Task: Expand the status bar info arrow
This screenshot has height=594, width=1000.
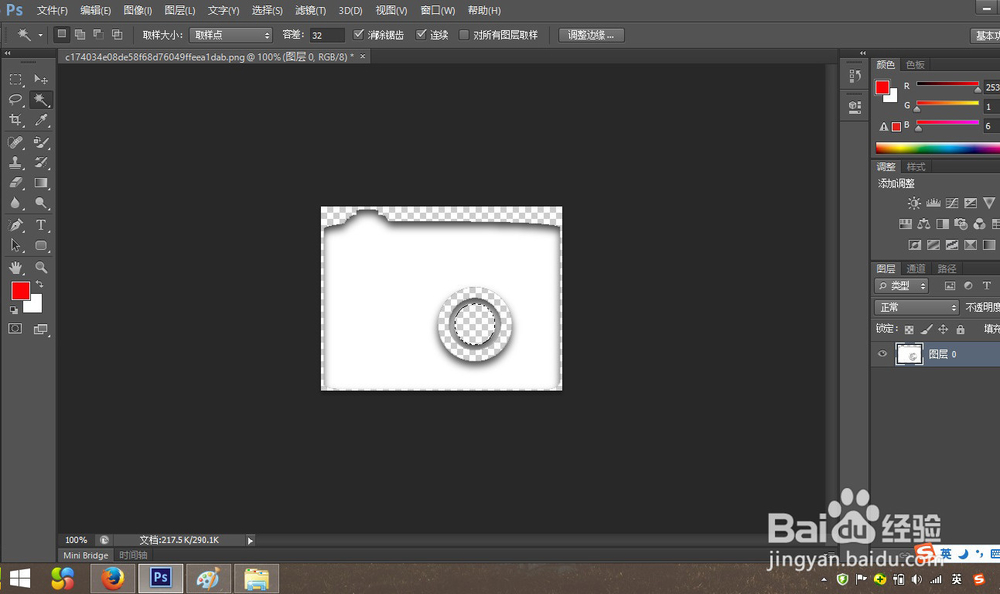Action: point(250,540)
